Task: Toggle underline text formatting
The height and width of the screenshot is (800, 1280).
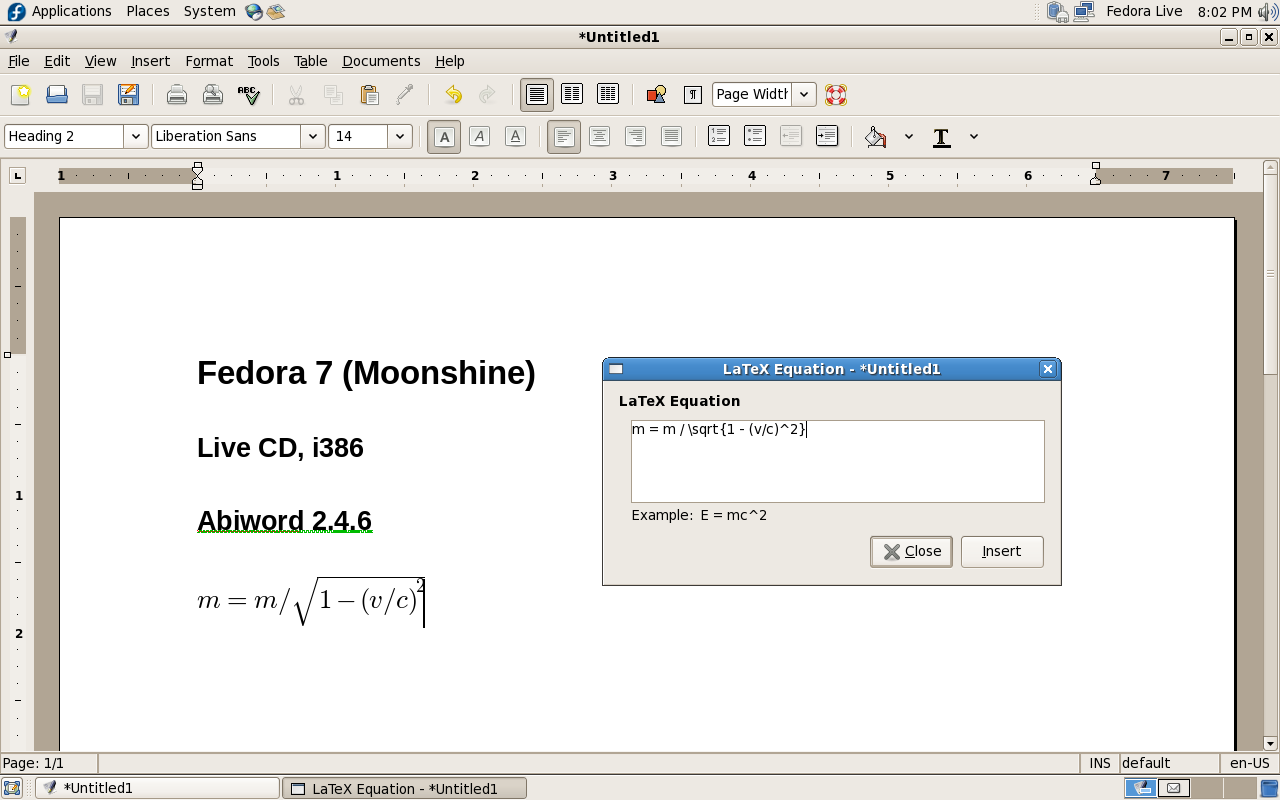Action: [x=515, y=136]
